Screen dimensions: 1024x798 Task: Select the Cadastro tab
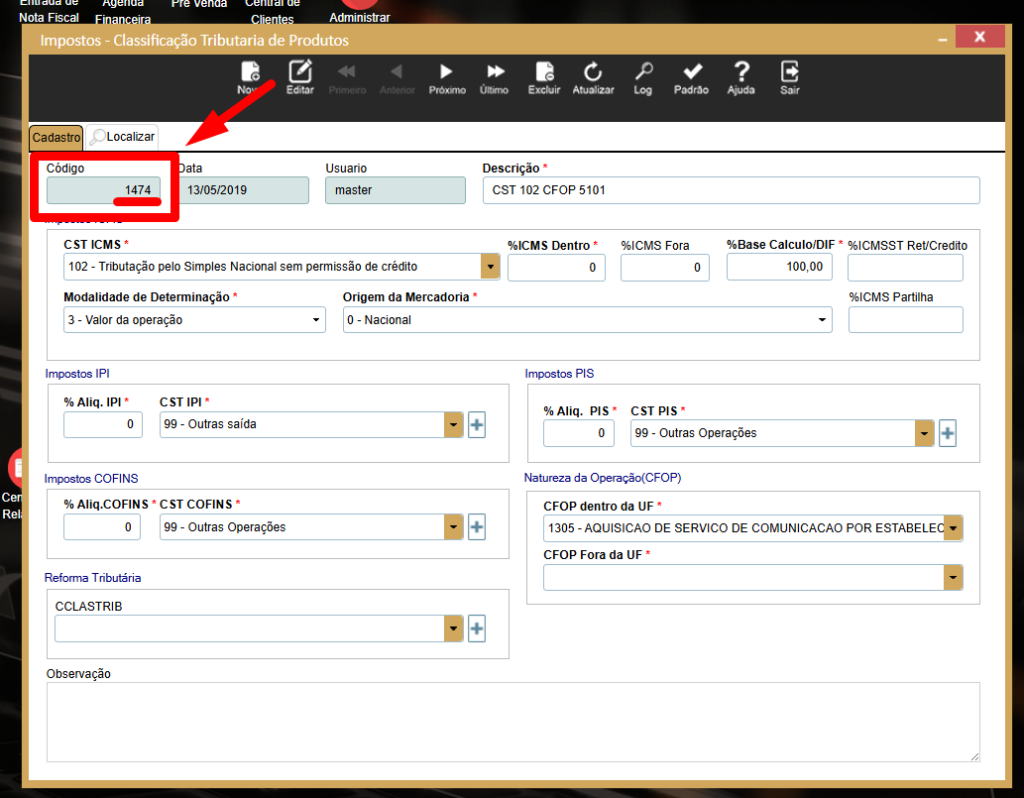coord(56,137)
